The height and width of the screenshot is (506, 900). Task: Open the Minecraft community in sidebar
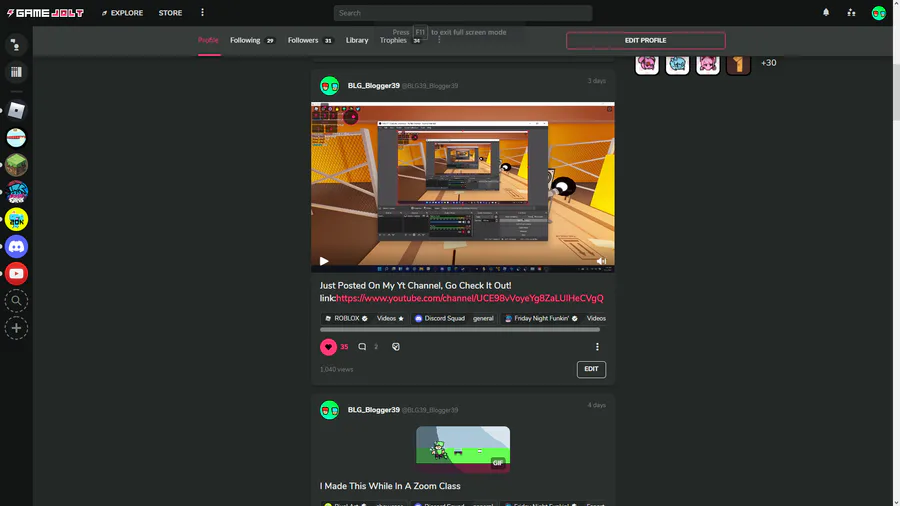(x=16, y=165)
